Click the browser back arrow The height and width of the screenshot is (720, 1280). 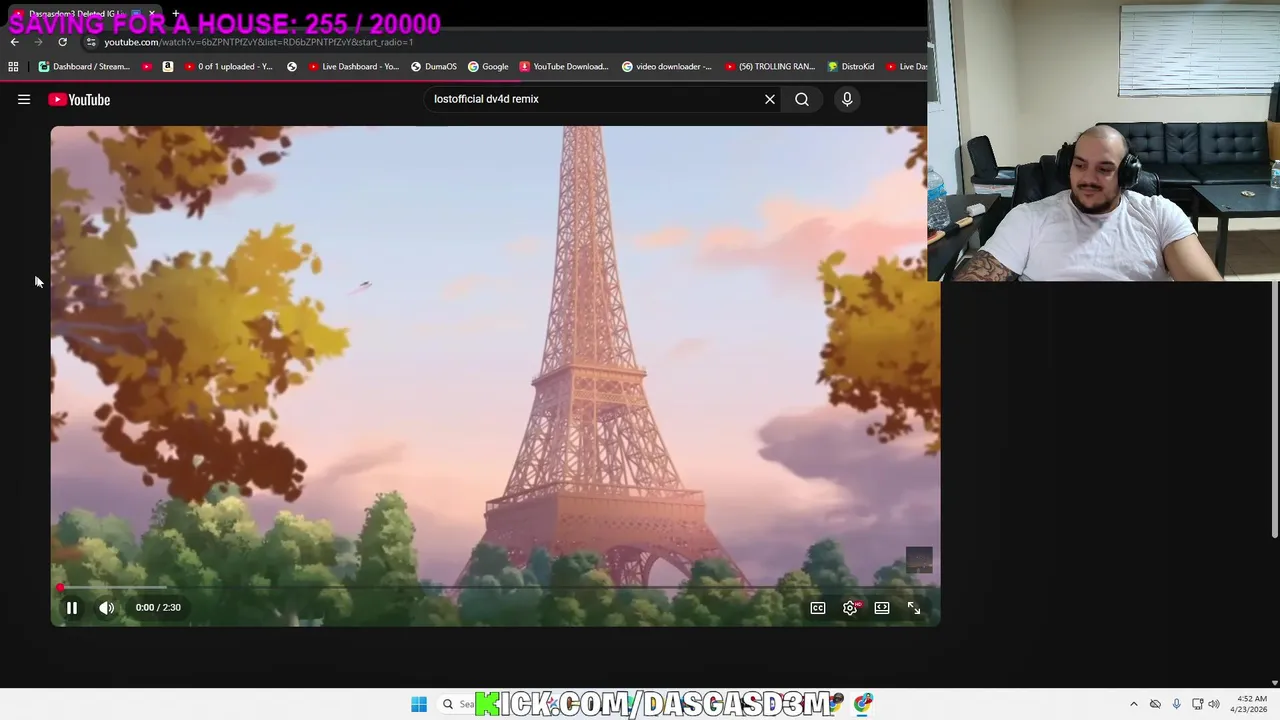coord(14,42)
